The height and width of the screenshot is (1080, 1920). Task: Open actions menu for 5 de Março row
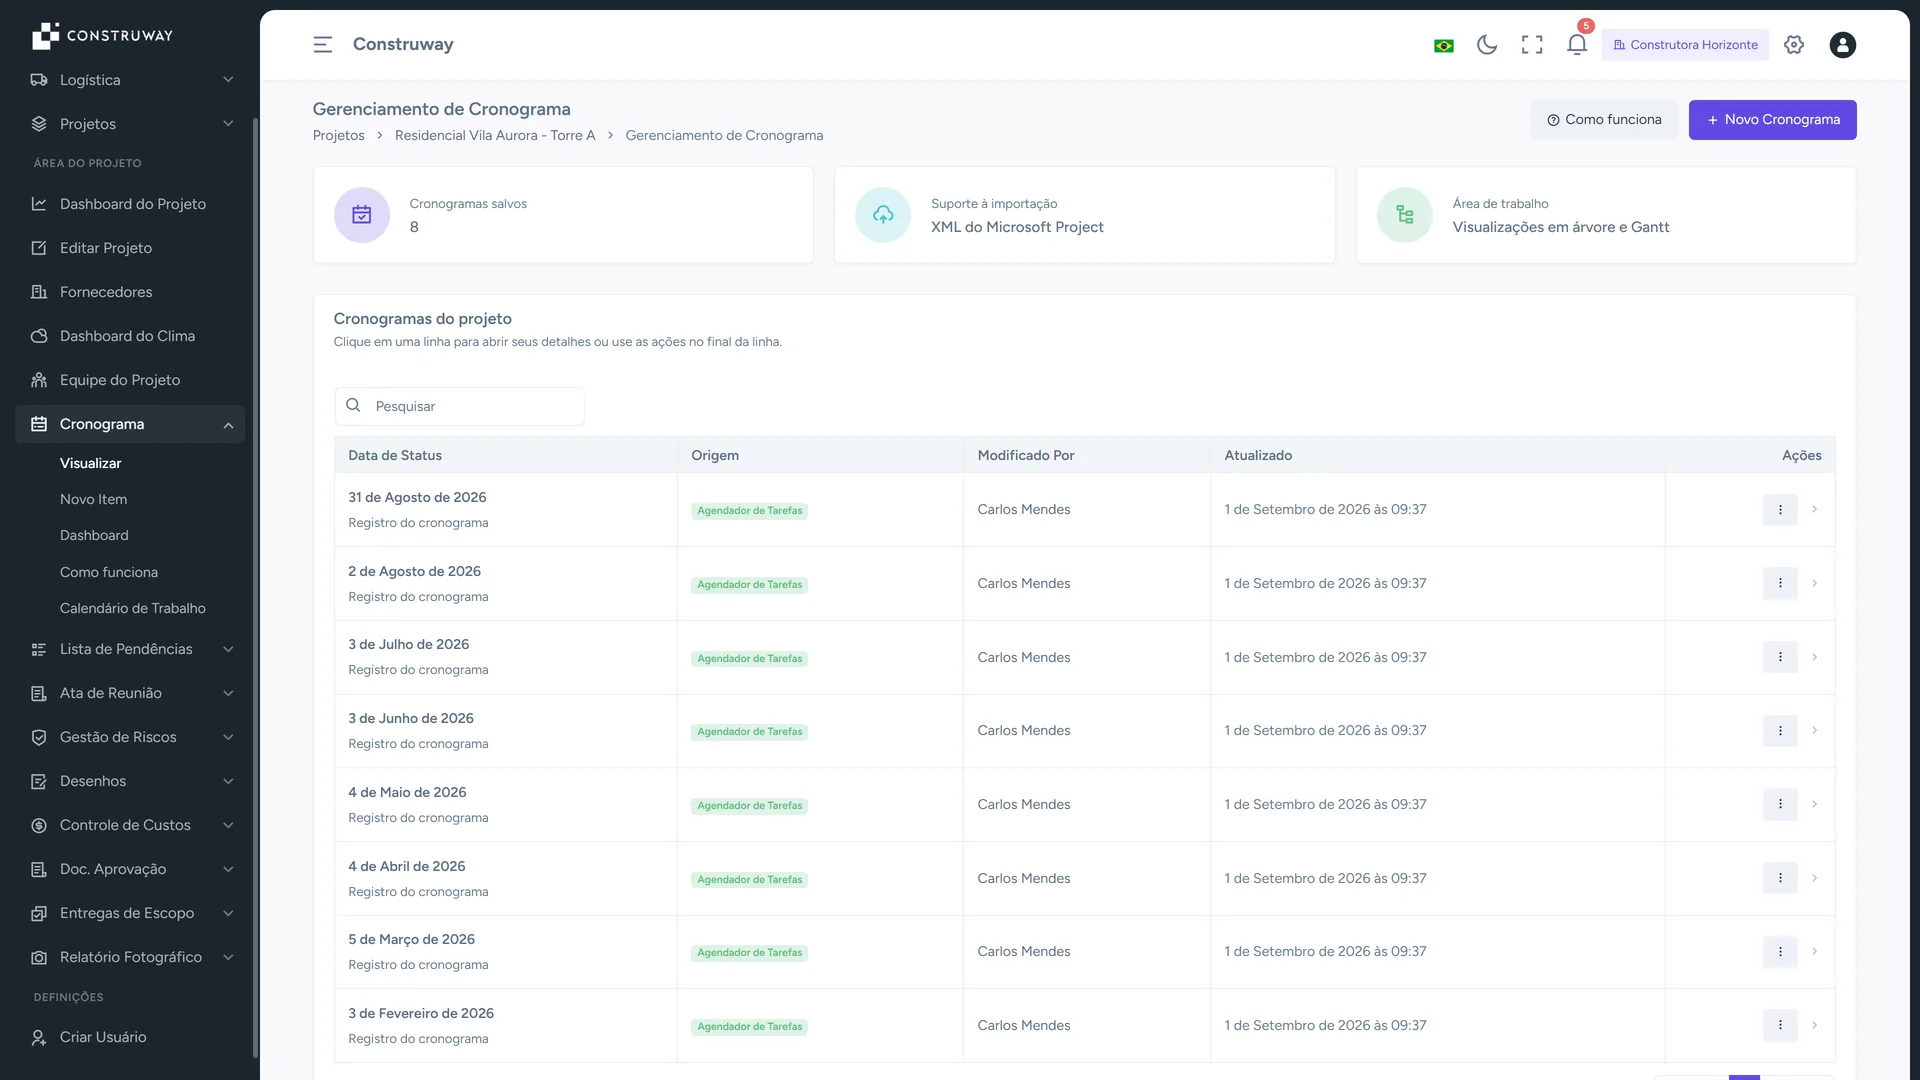(1780, 952)
